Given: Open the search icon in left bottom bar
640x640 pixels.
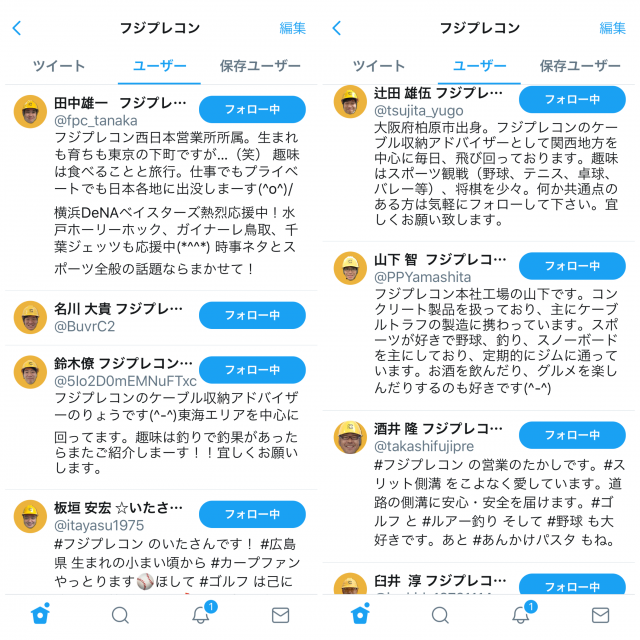Looking at the screenshot, I should coord(120,615).
